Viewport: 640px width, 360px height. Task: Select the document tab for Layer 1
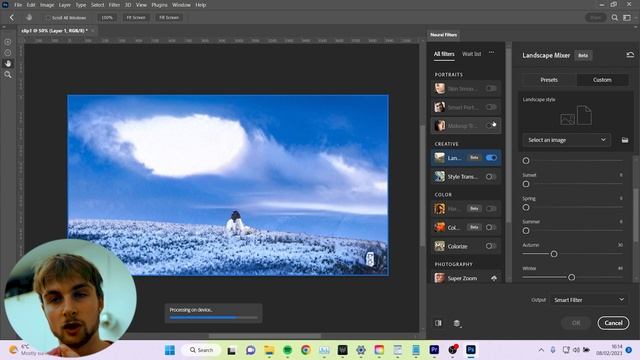pyautogui.click(x=55, y=31)
